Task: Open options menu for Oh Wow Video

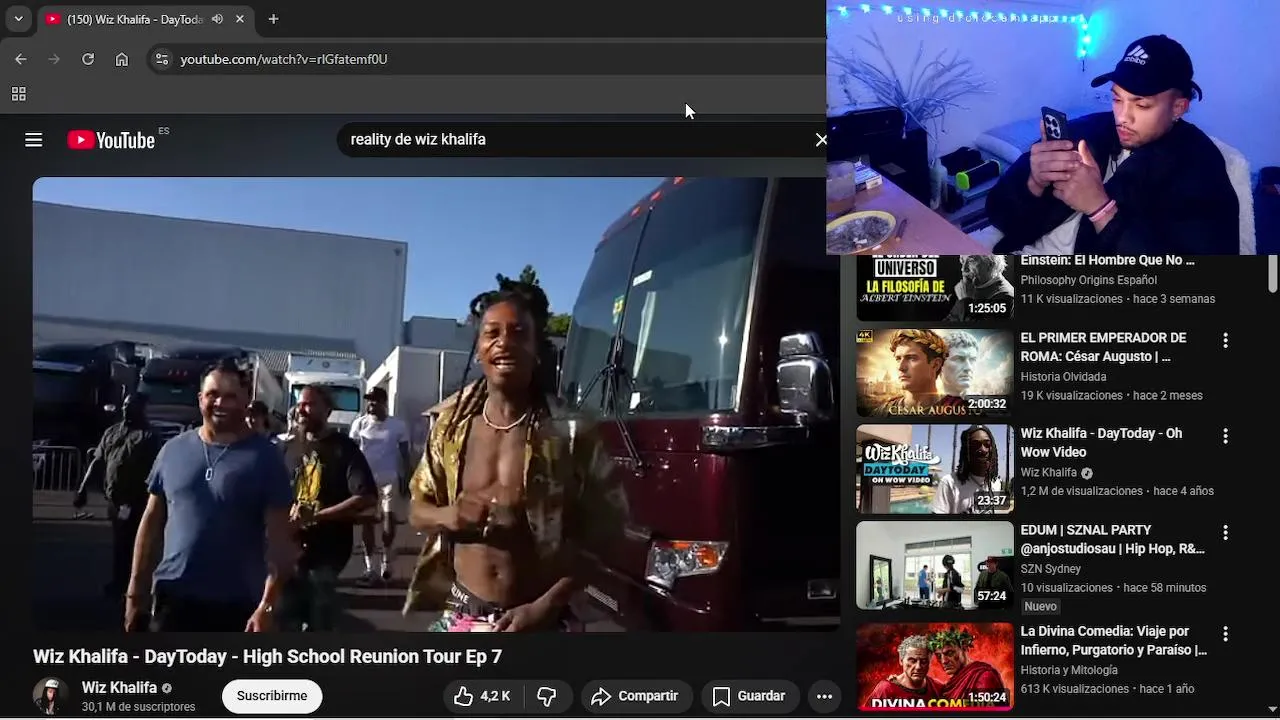Action: coord(1225,436)
